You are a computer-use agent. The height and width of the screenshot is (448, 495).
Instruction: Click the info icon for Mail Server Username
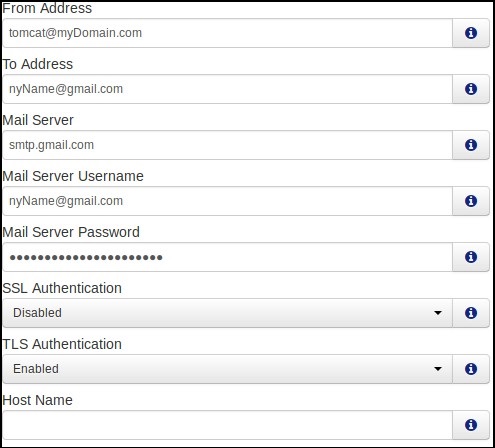(x=471, y=201)
